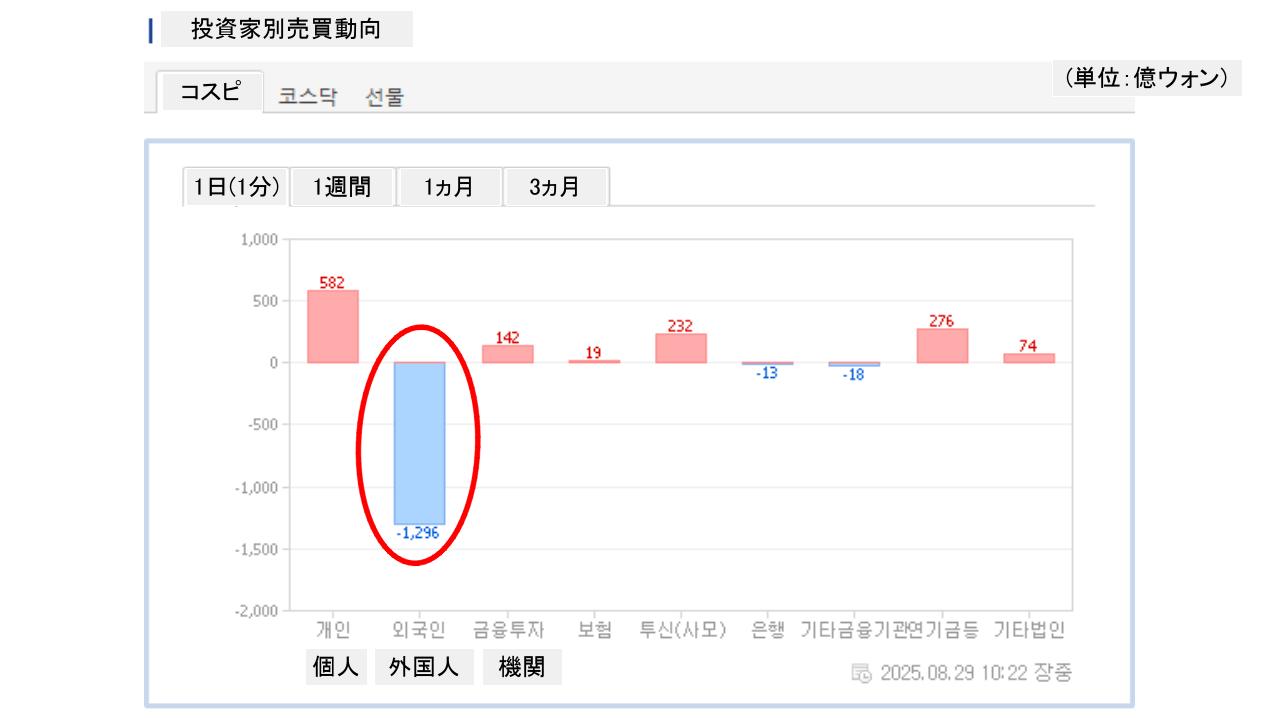Select the 금융투자 bar labeled 142

pyautogui.click(x=507, y=354)
